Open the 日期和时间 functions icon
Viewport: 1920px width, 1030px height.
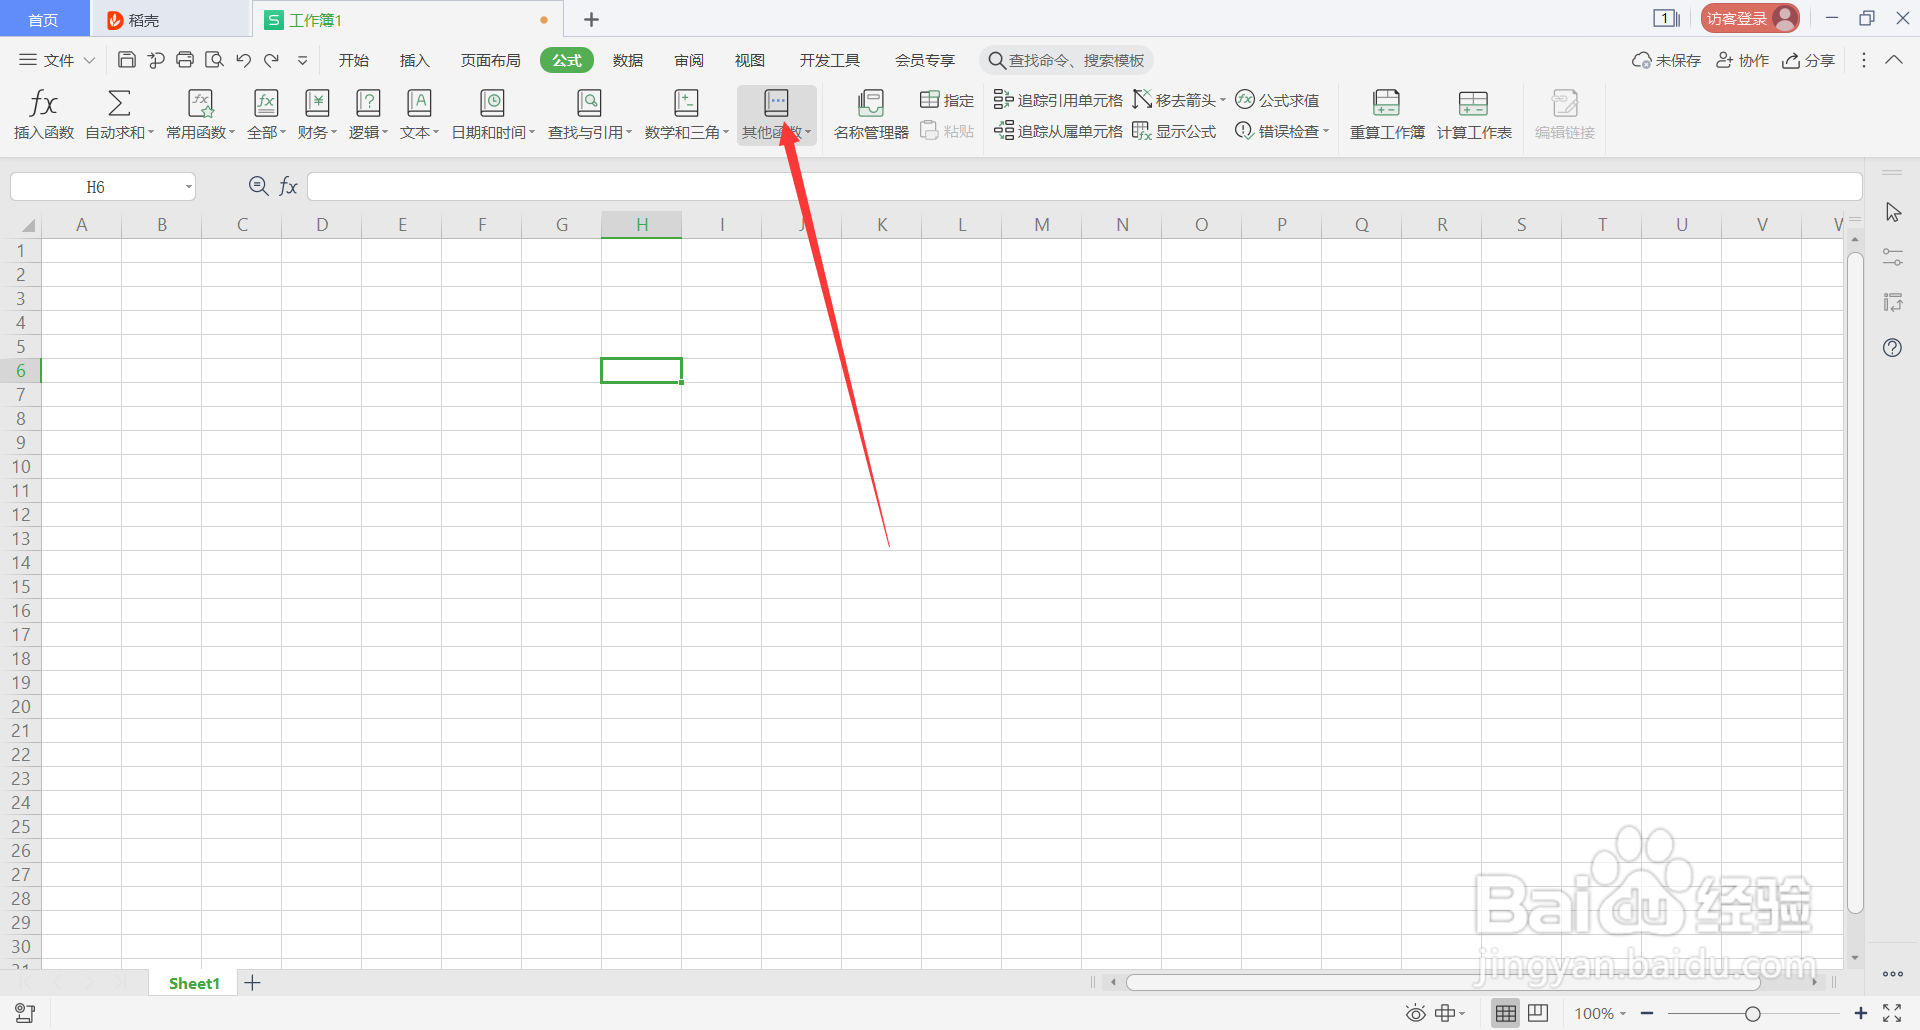coord(492,103)
